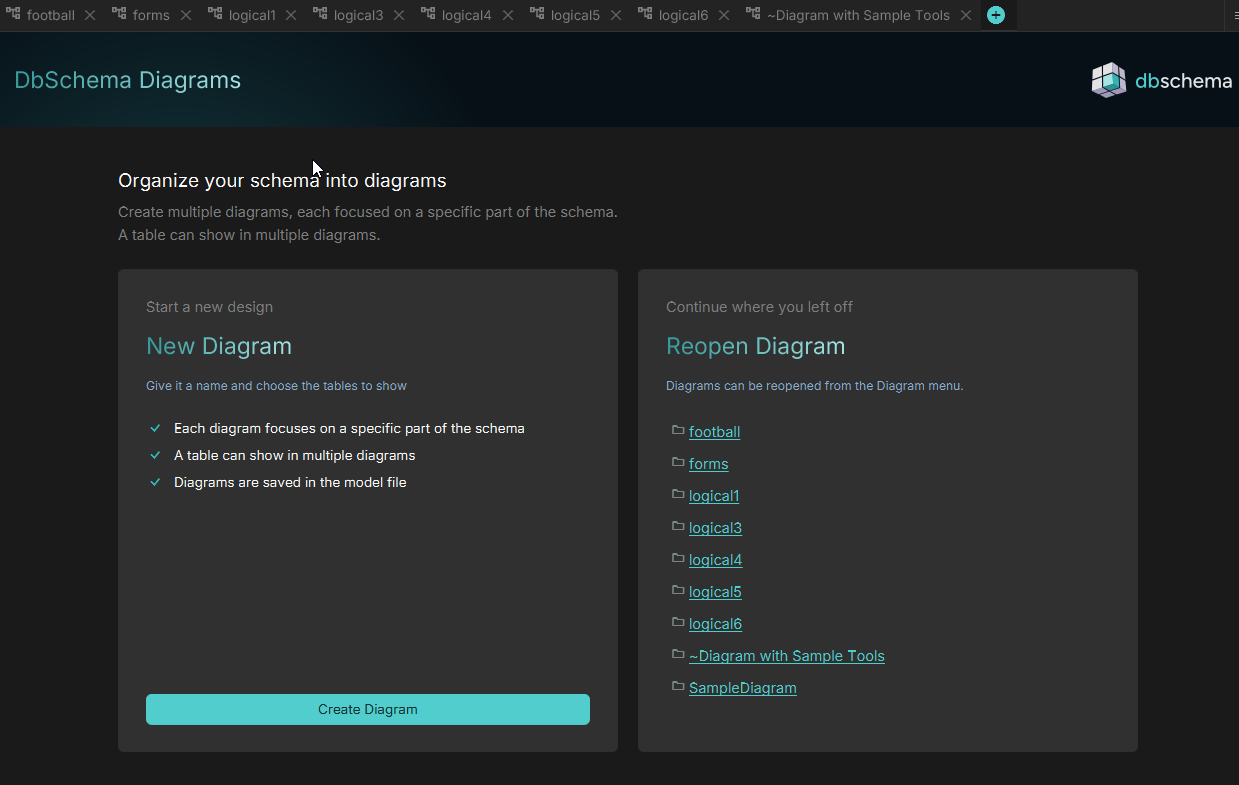Image resolution: width=1239 pixels, height=785 pixels.
Task: Reopen the SampleDiagram link
Action: (x=743, y=688)
